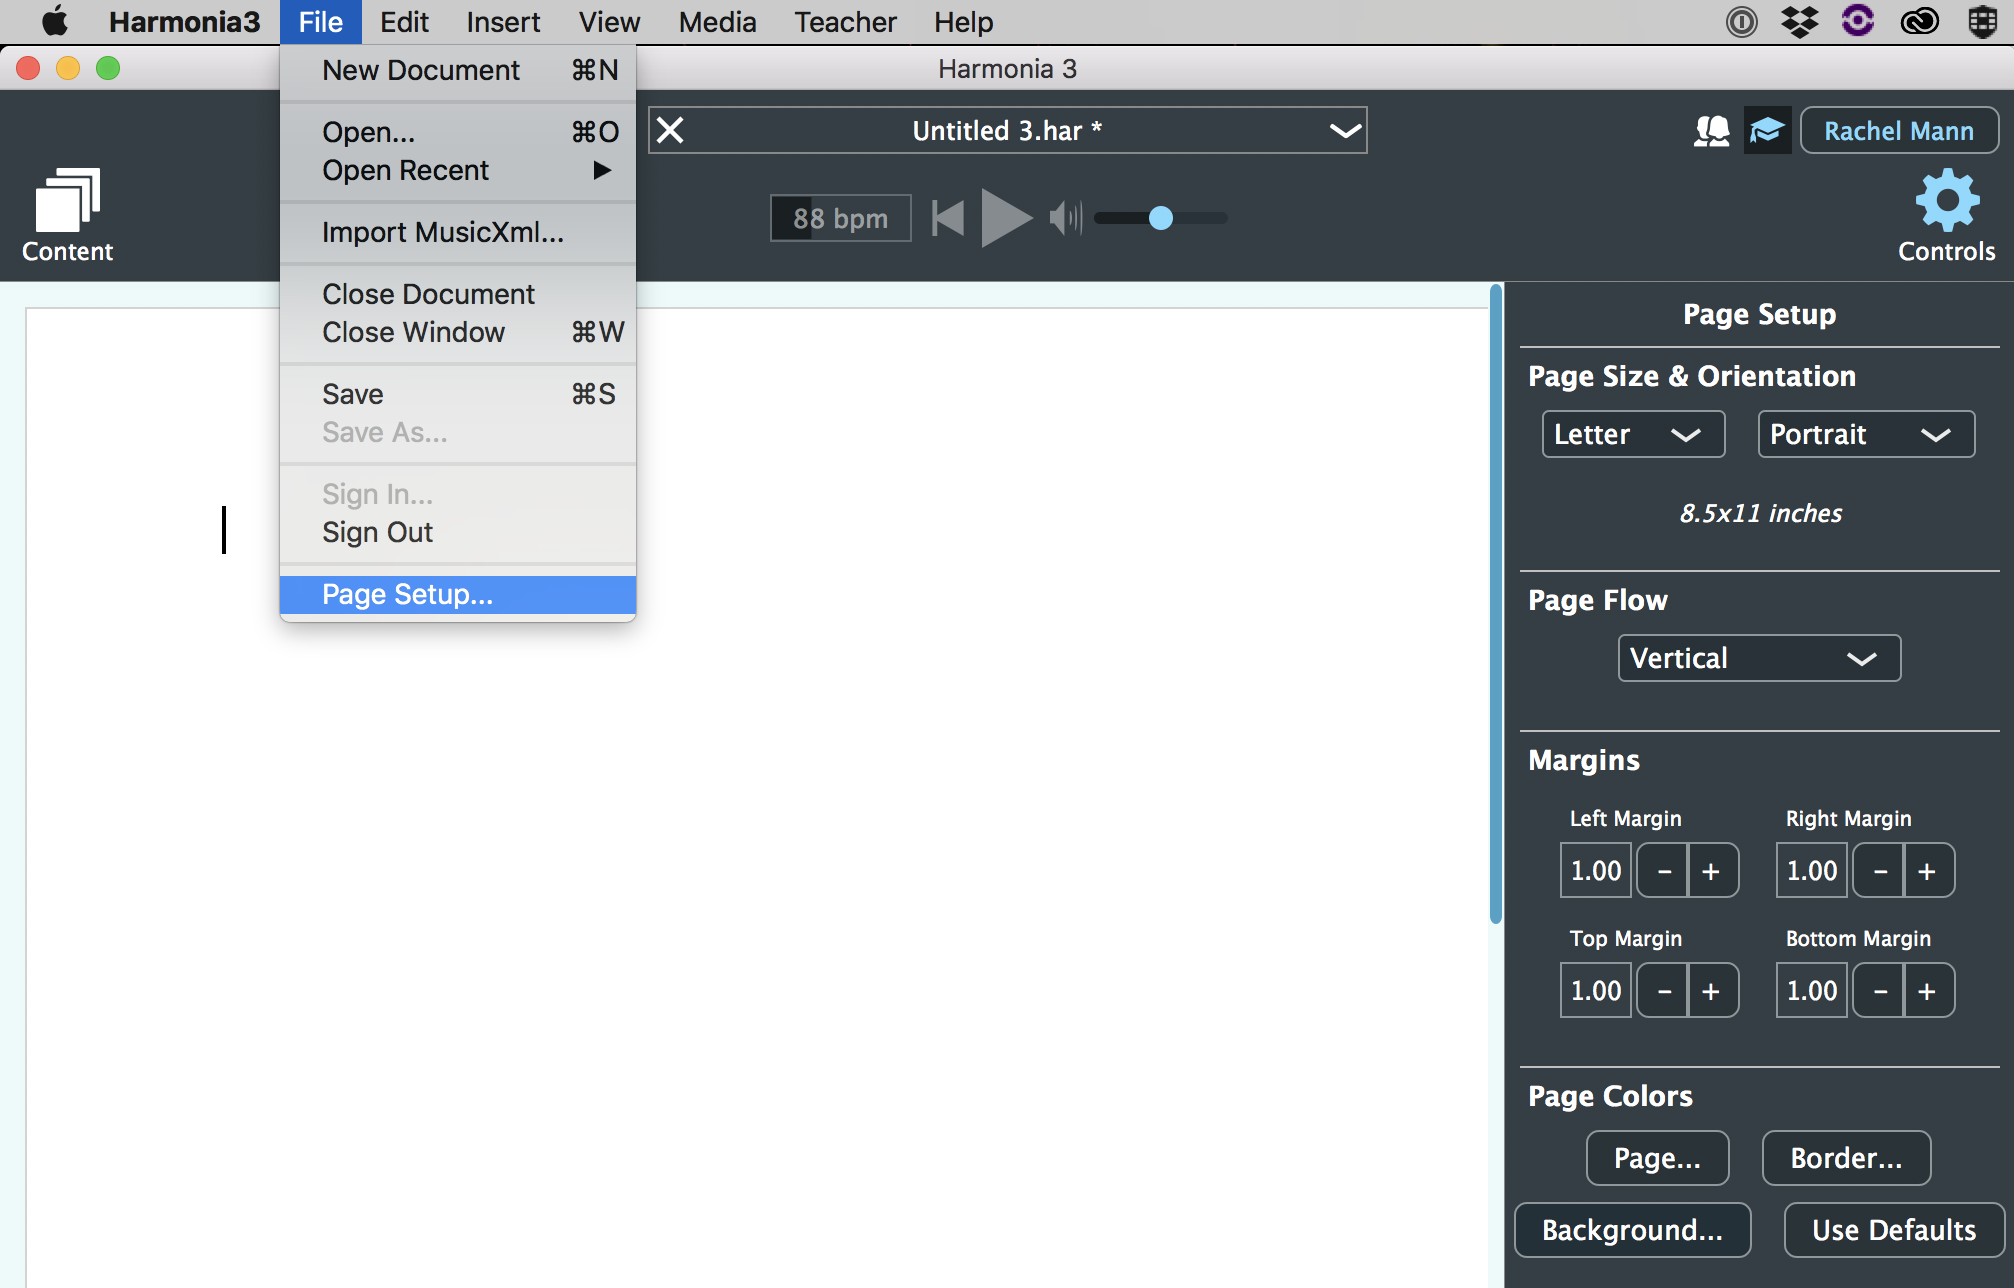Click the Bottom Margin value field
Viewport: 2014px width, 1288px height.
tap(1812, 991)
